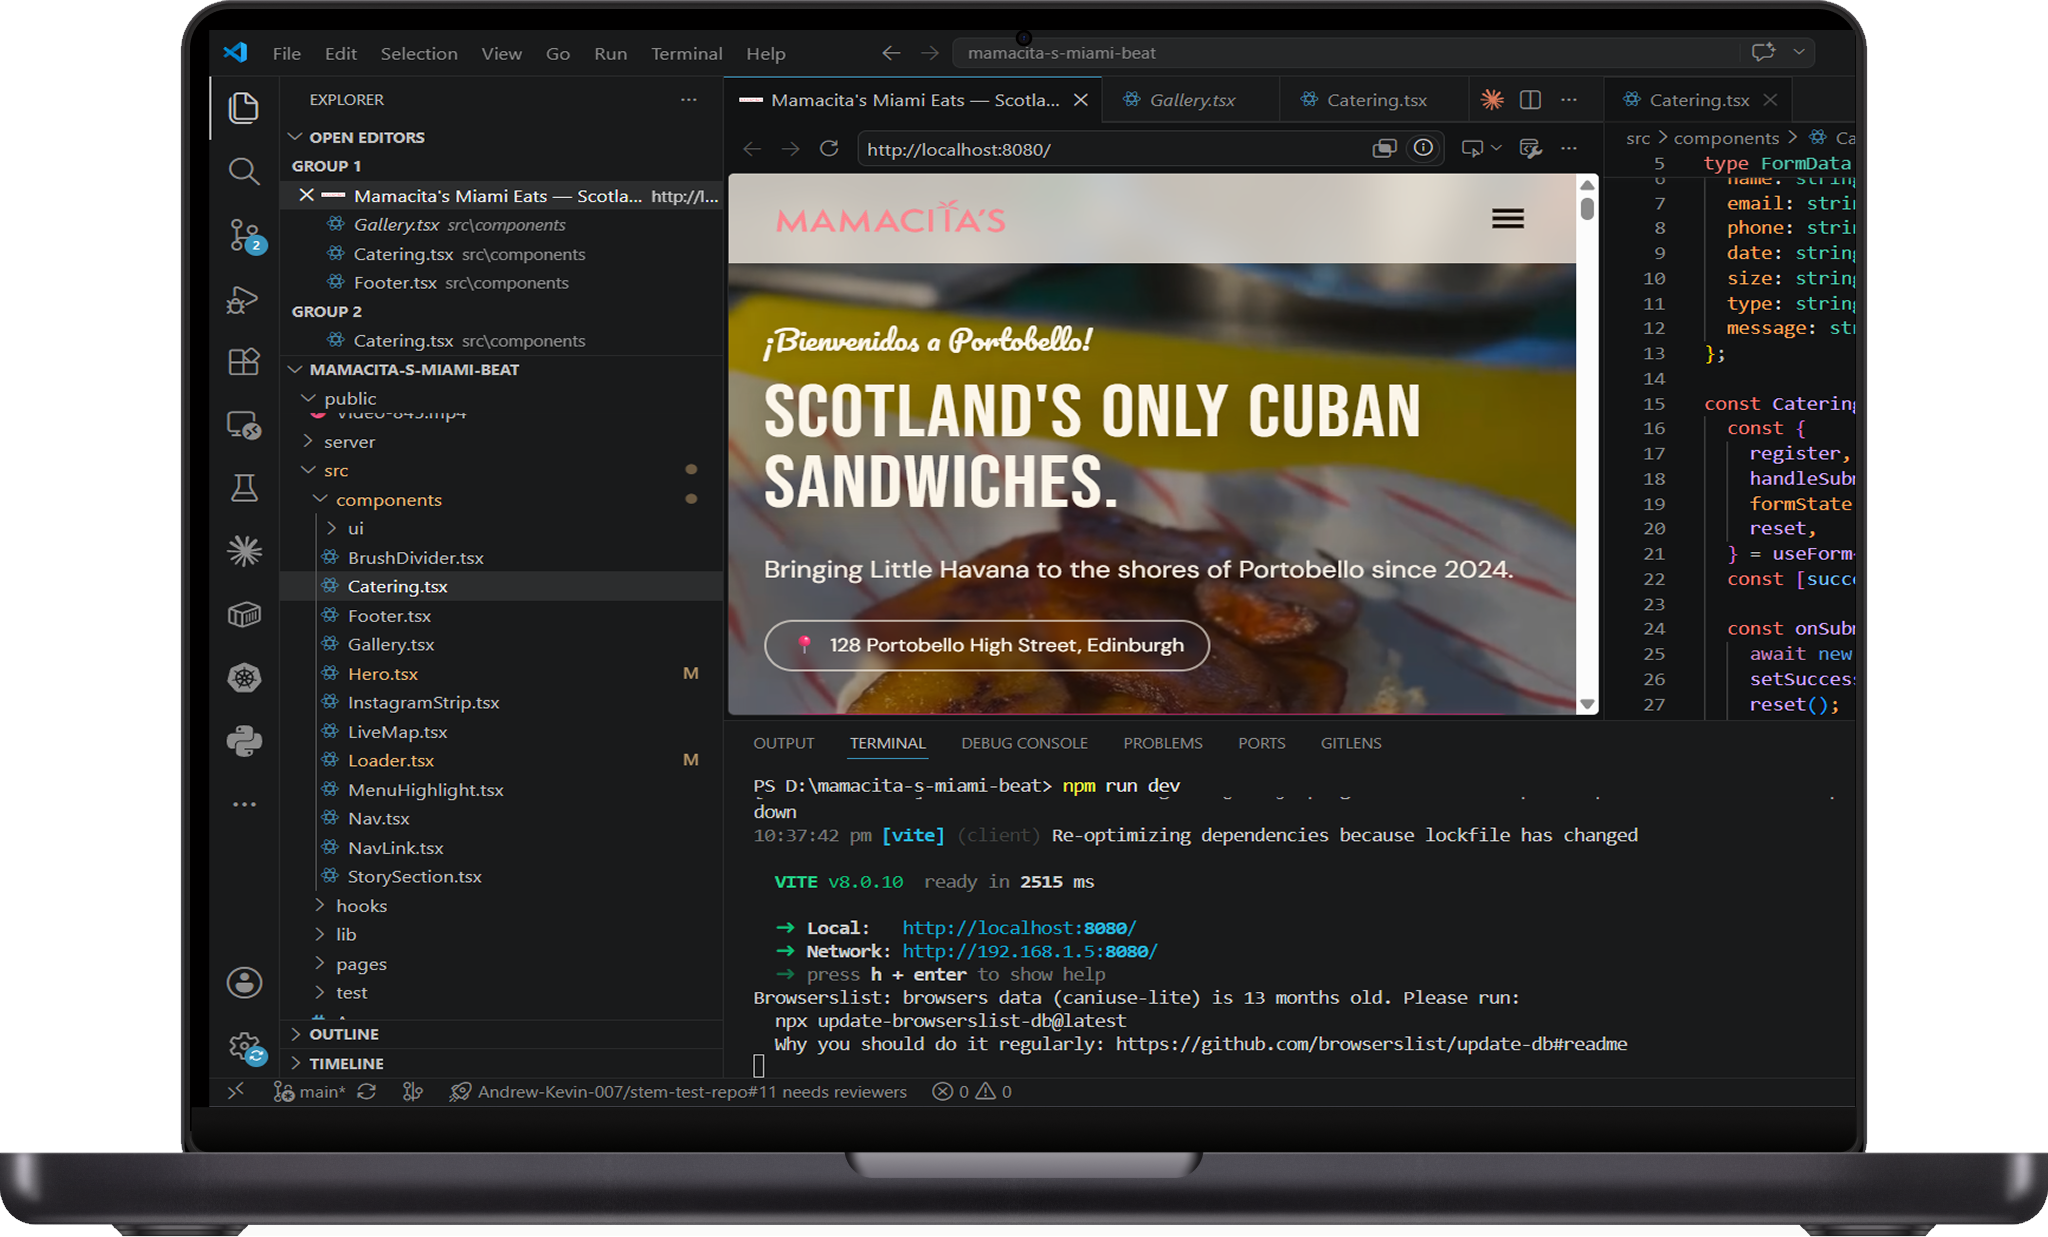Click the main* branch in status bar
This screenshot has width=2048, height=1237.
[x=310, y=1092]
